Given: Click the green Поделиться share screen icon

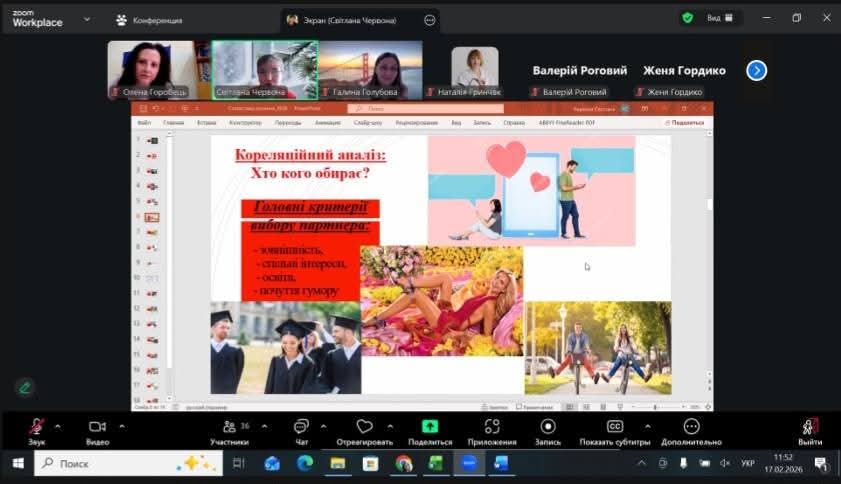Looking at the screenshot, I should point(430,427).
